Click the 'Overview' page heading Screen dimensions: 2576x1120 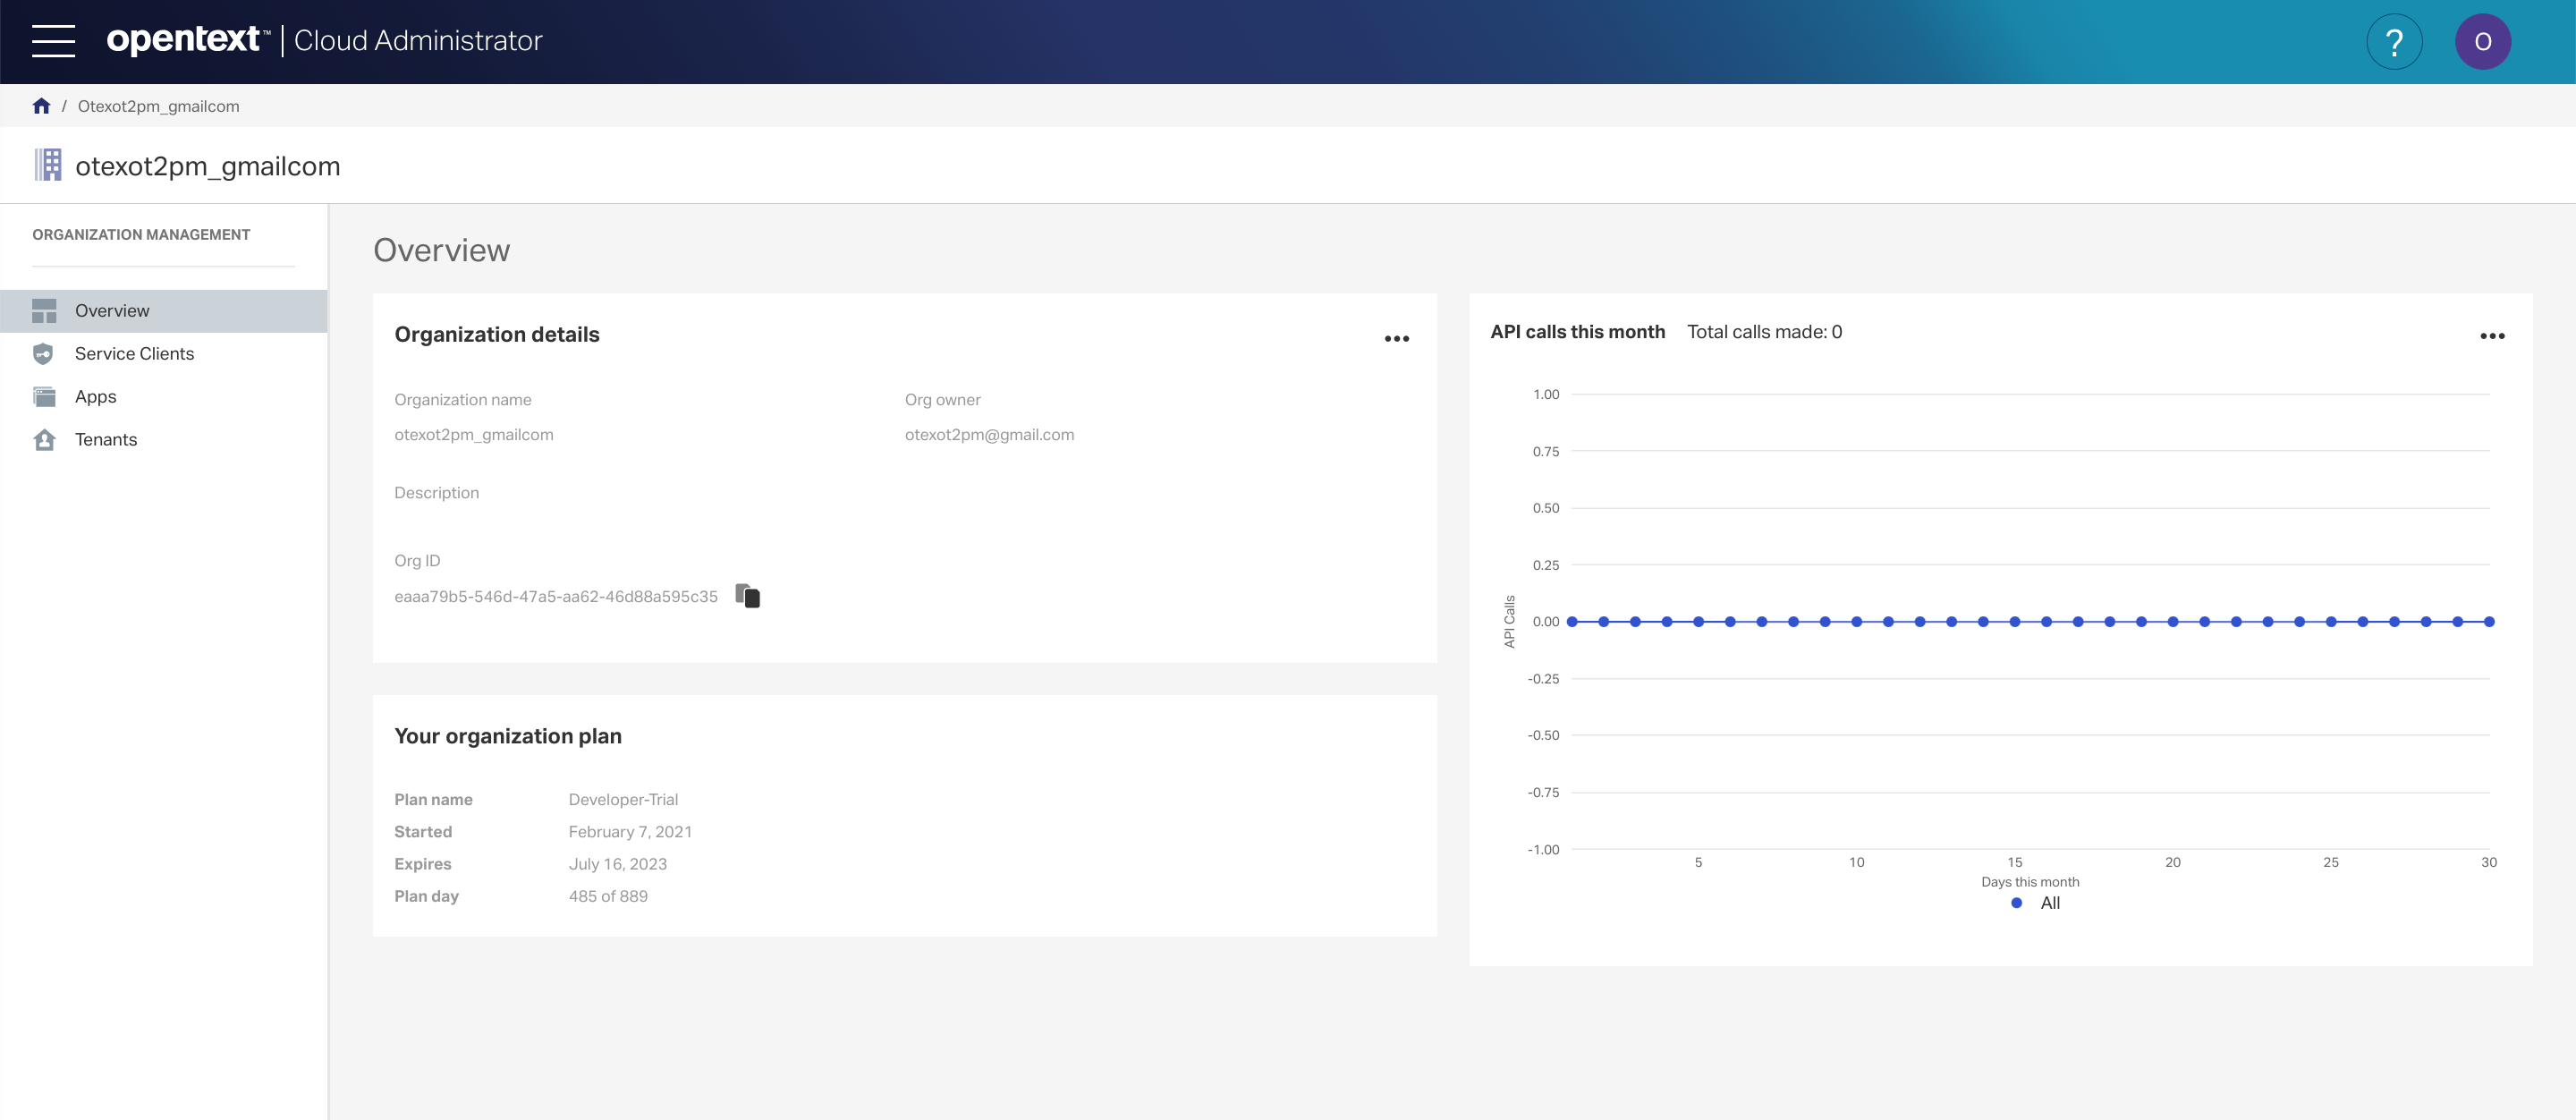tap(441, 250)
